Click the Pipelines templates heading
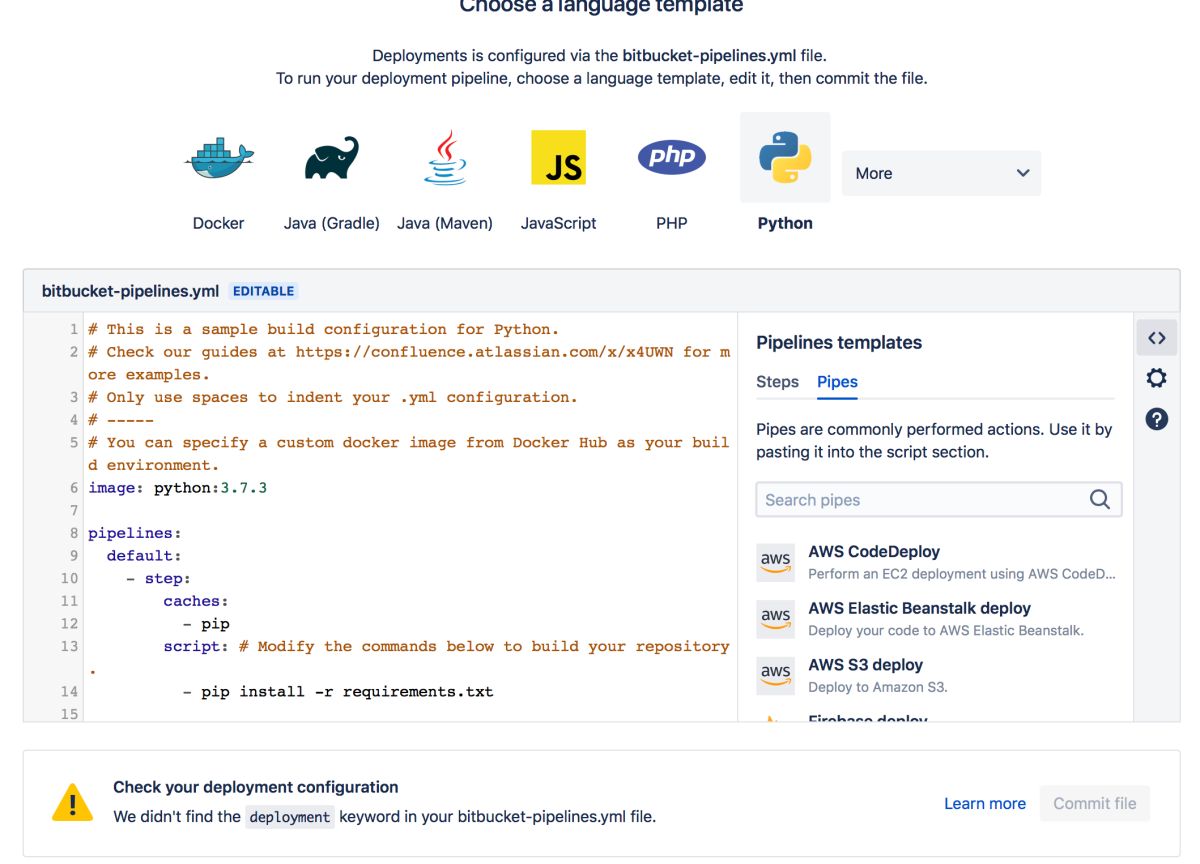This screenshot has width=1200, height=864. coord(839,342)
